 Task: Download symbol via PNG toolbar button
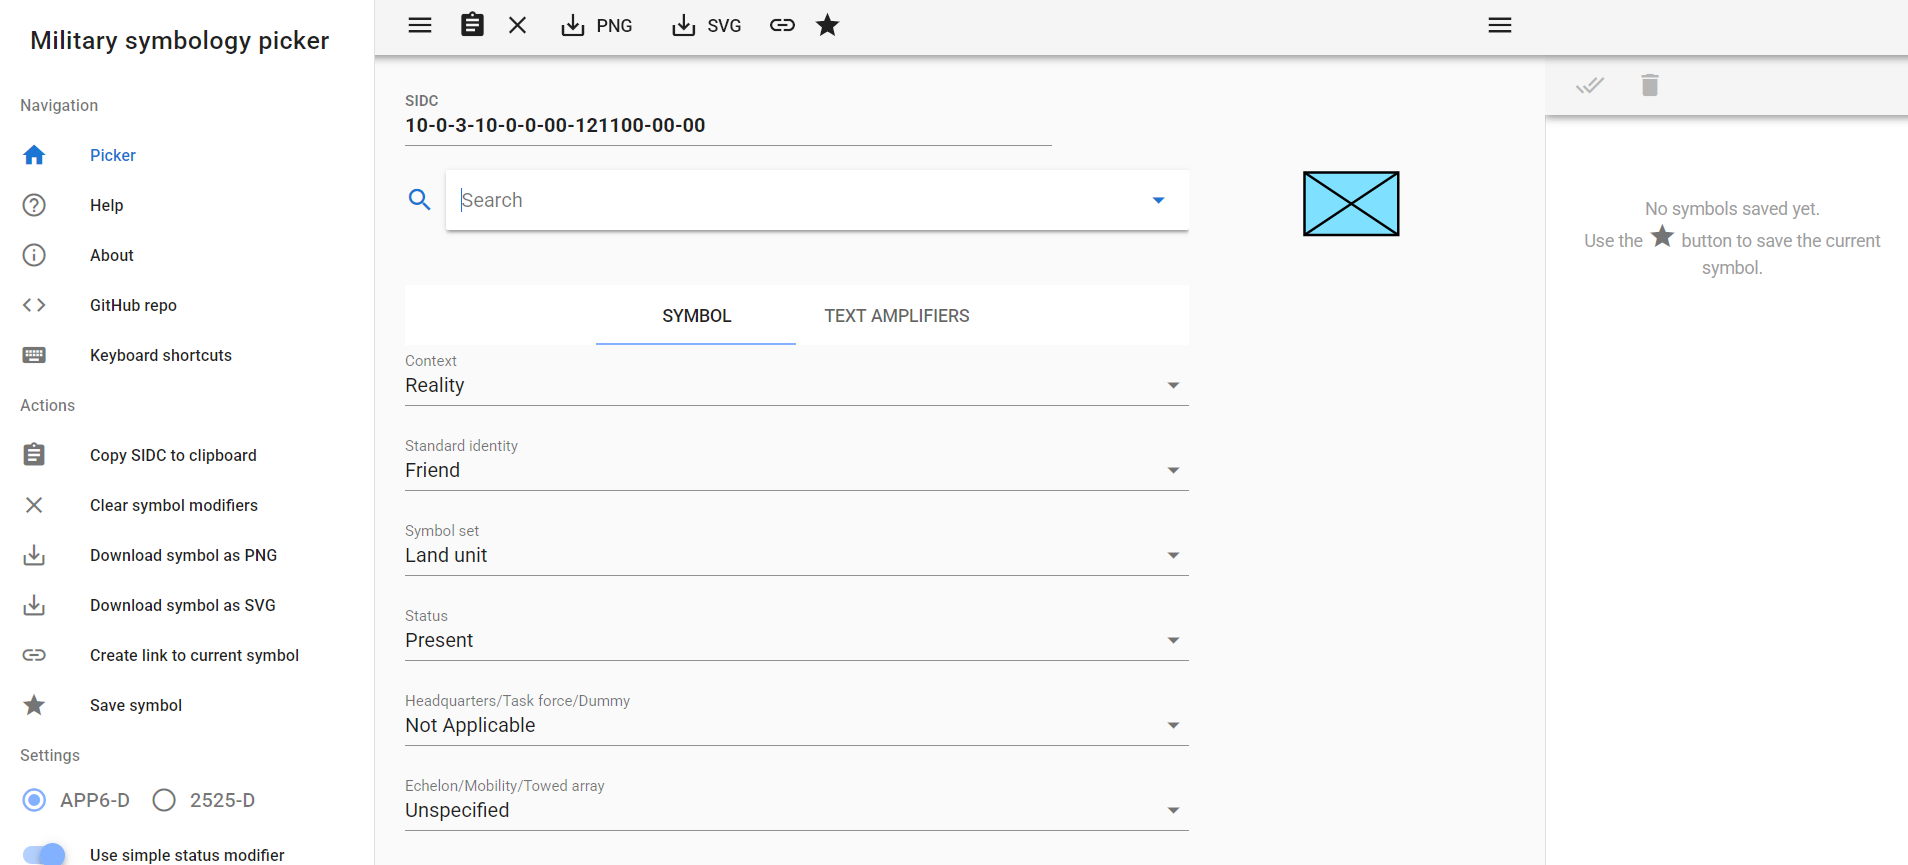pyautogui.click(x=597, y=25)
